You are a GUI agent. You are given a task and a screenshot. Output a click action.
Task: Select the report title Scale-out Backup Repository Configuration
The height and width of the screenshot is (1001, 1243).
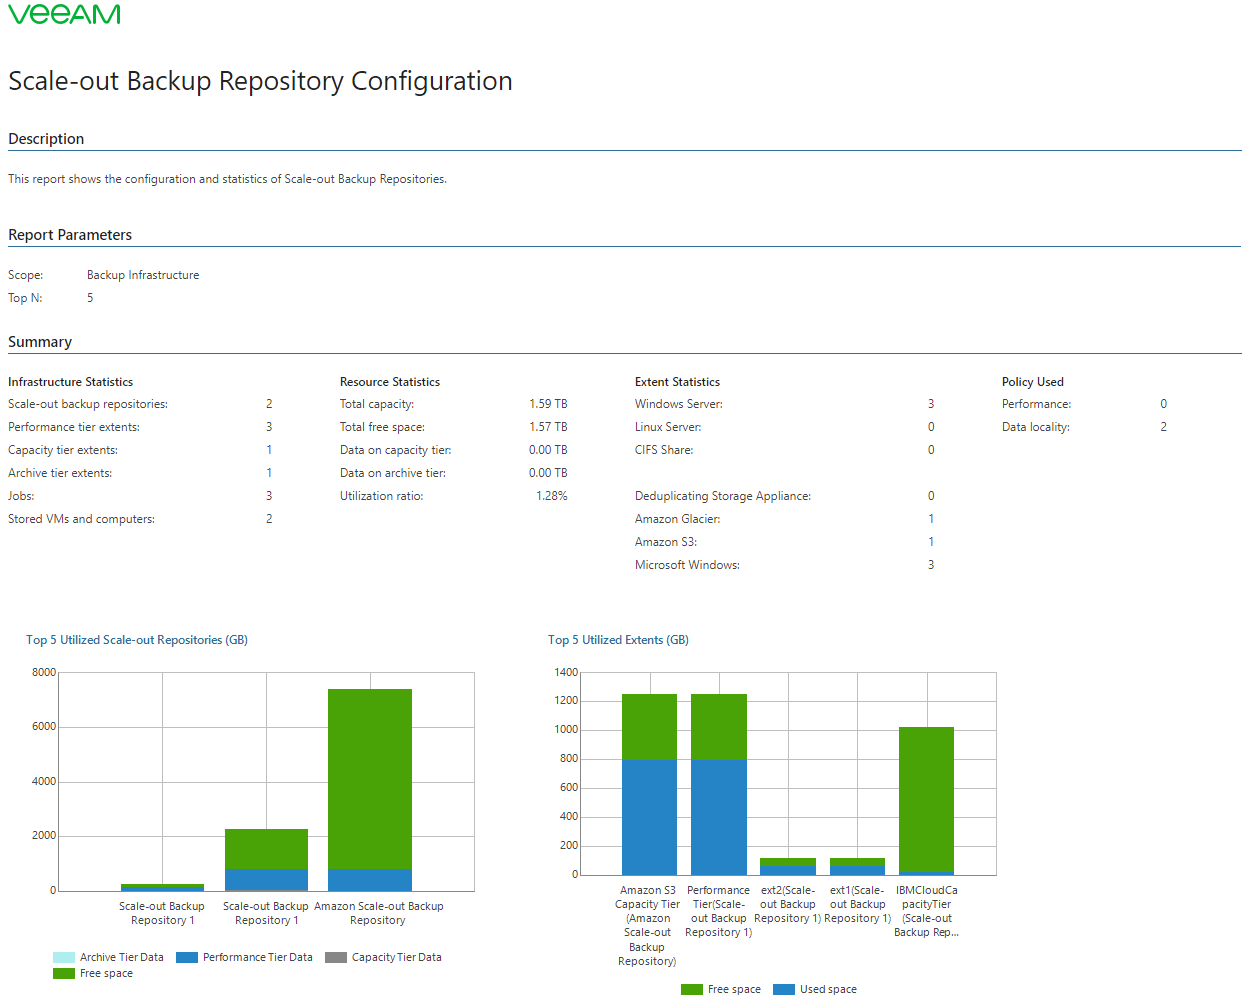260,81
